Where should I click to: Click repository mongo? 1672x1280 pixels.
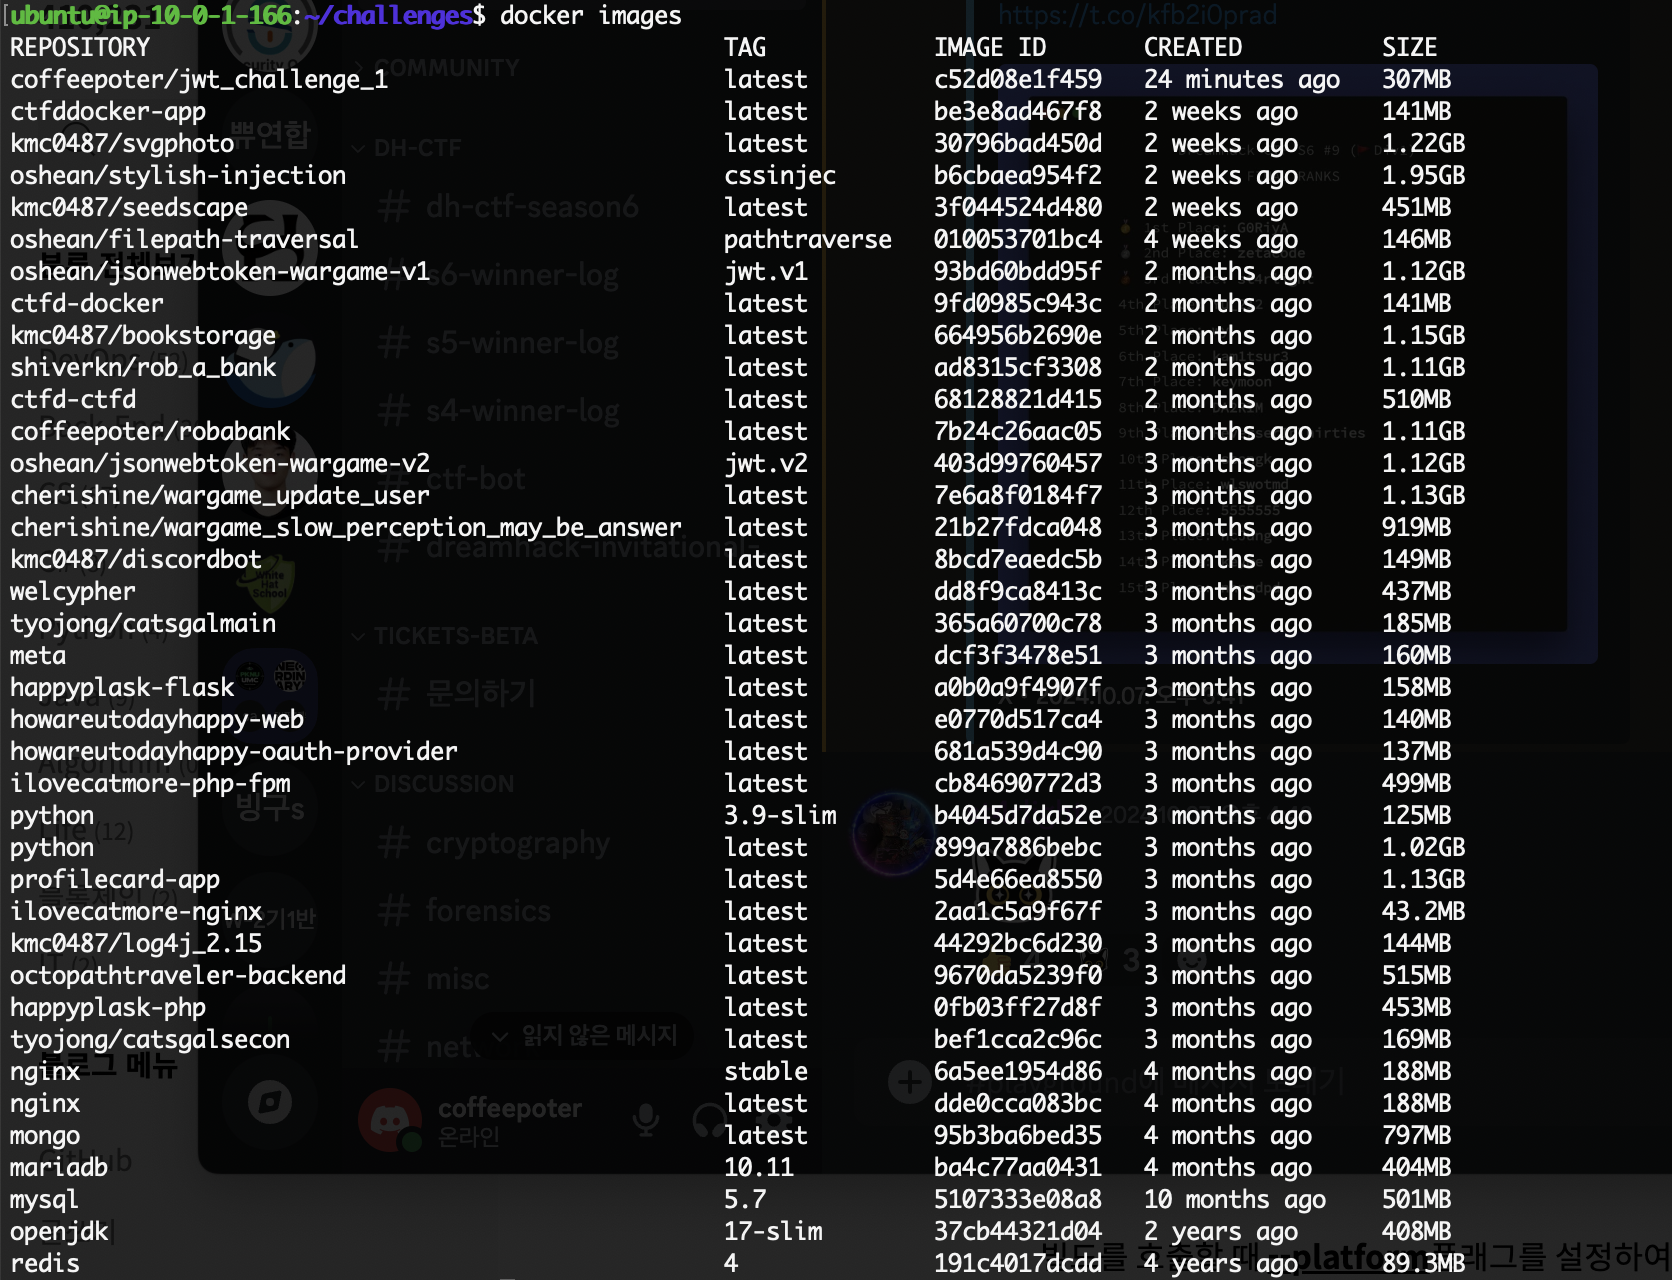[x=45, y=1136]
